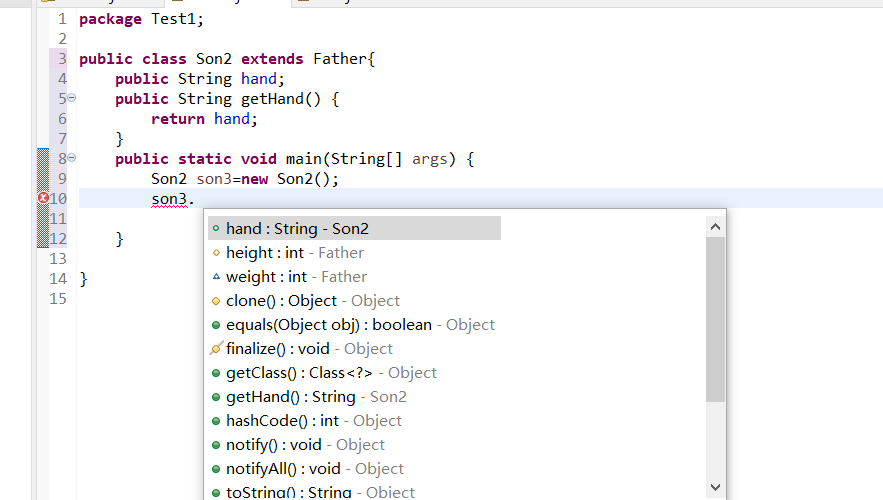
Task: Choose 'equals(Object obj) : boolean' proposal
Action: click(x=354, y=324)
